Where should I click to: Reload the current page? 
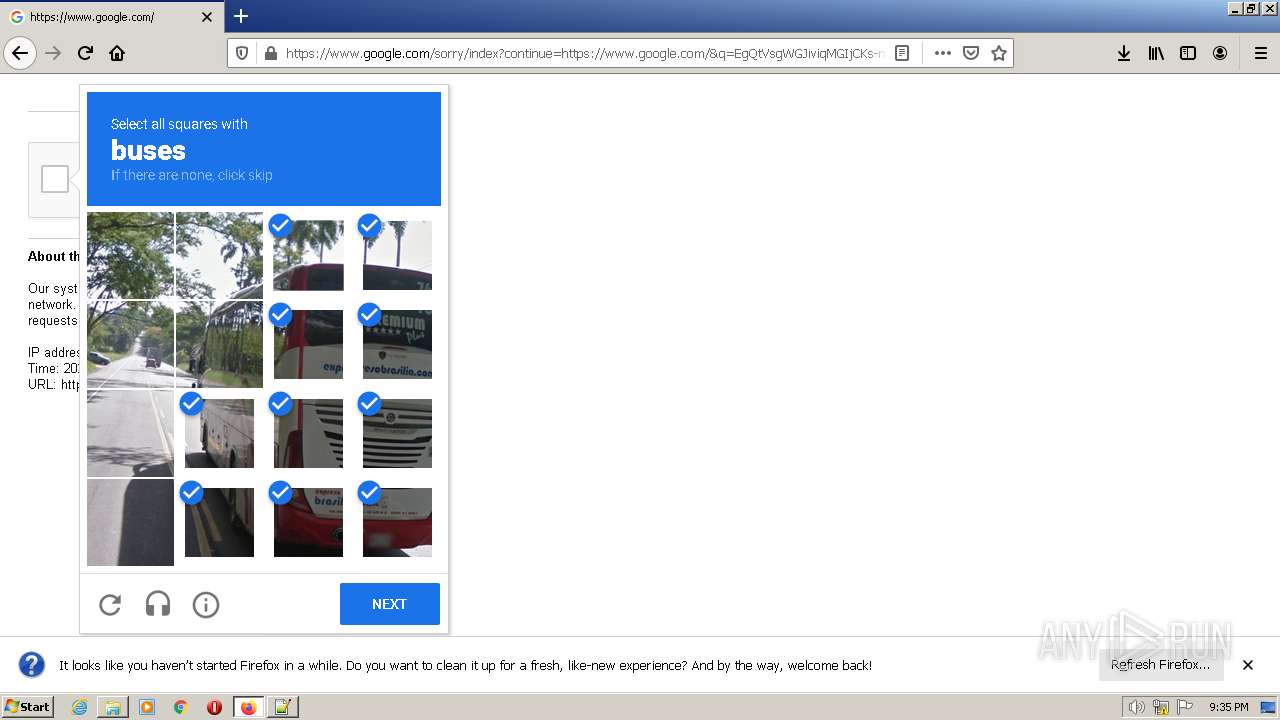pyautogui.click(x=85, y=53)
